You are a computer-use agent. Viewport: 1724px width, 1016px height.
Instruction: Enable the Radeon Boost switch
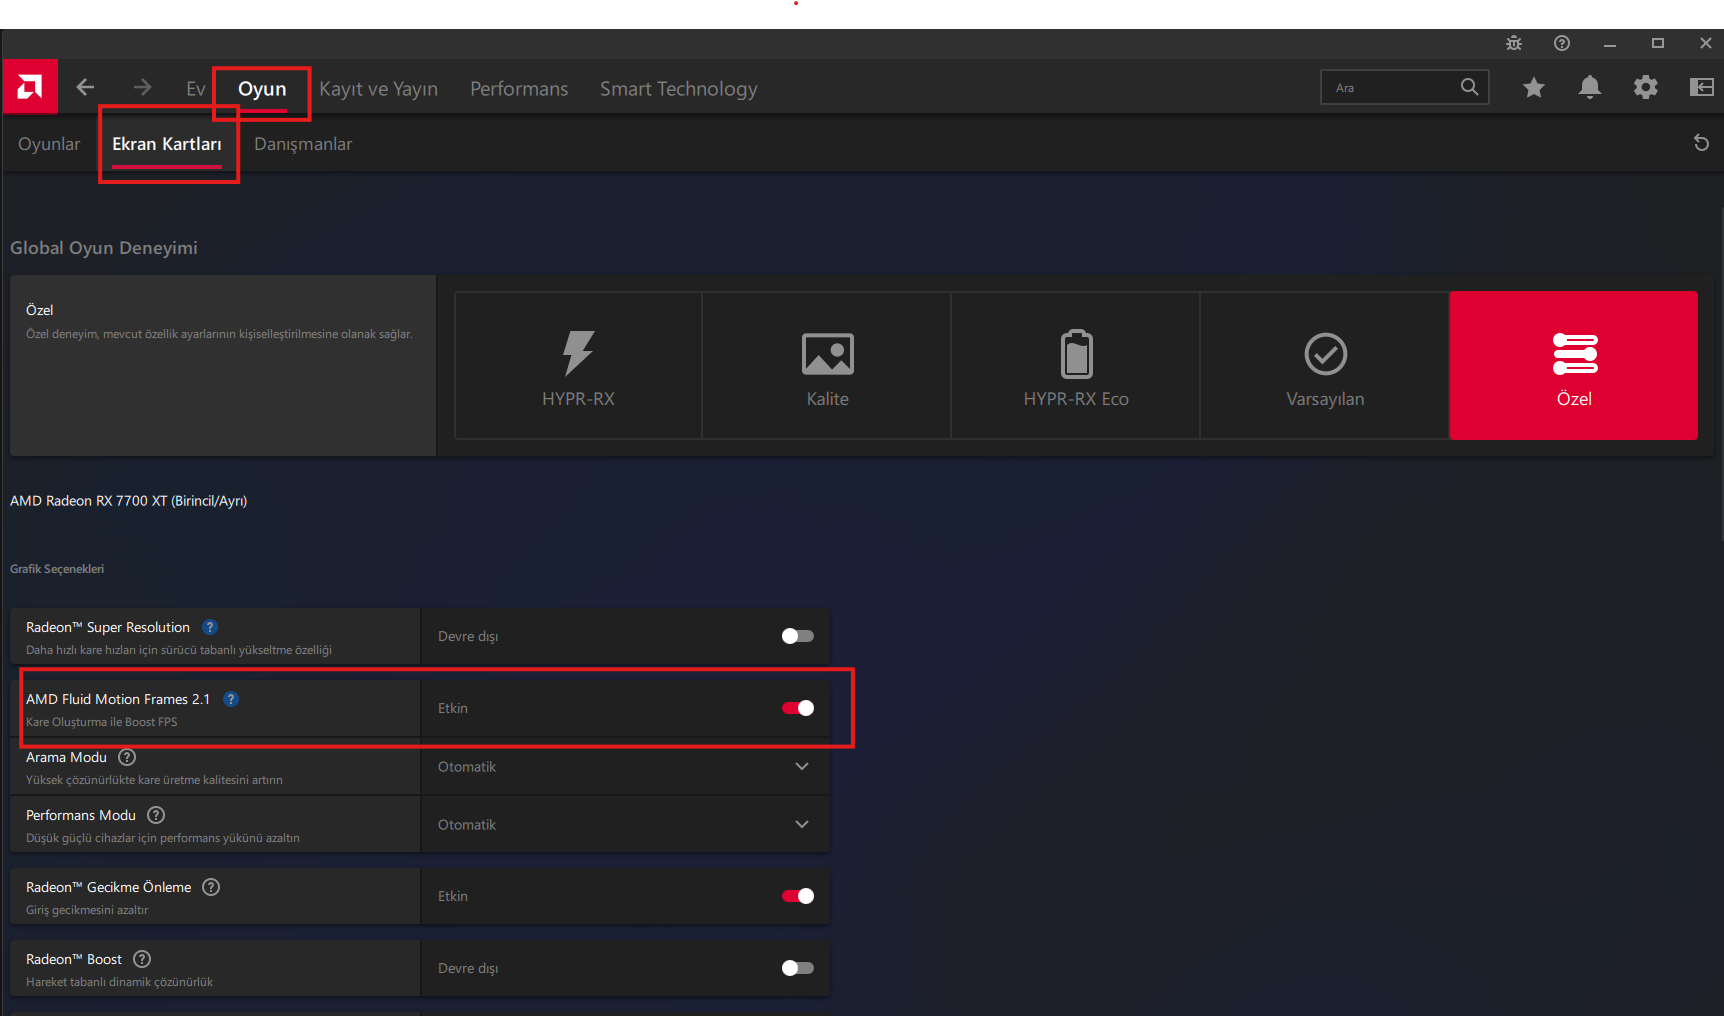click(x=798, y=968)
